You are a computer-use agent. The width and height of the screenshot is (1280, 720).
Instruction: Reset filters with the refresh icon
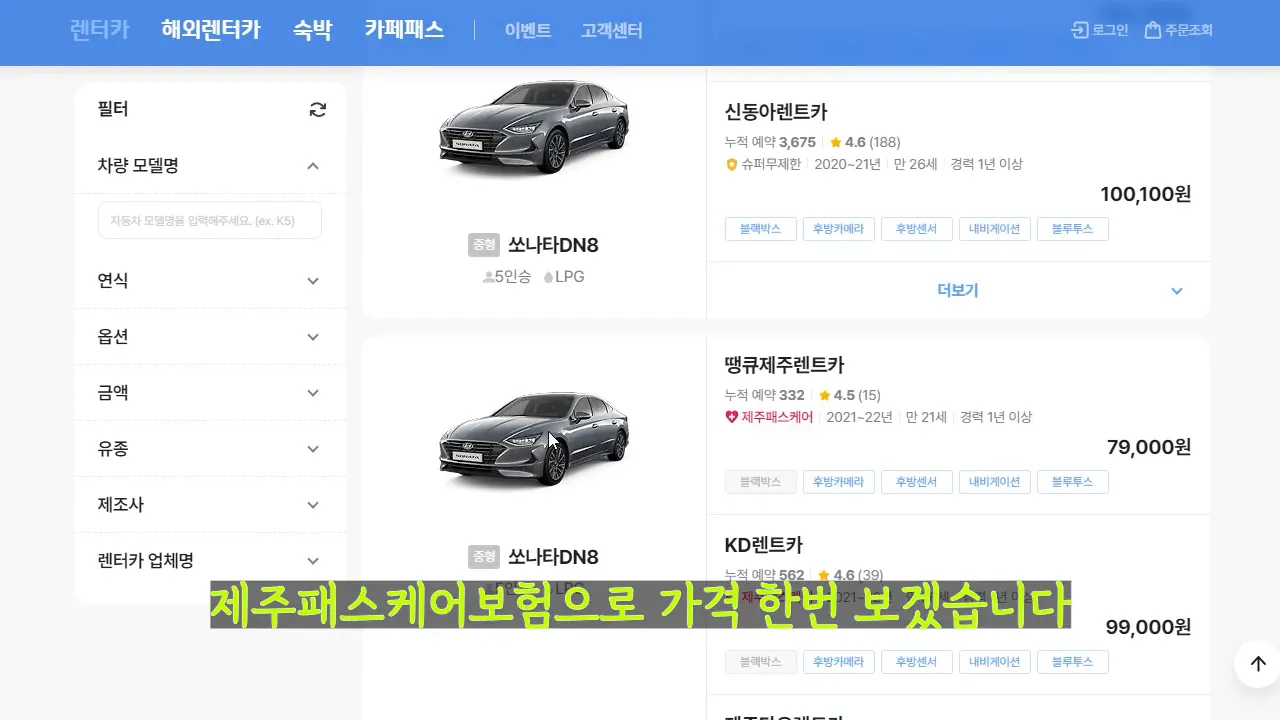(318, 110)
